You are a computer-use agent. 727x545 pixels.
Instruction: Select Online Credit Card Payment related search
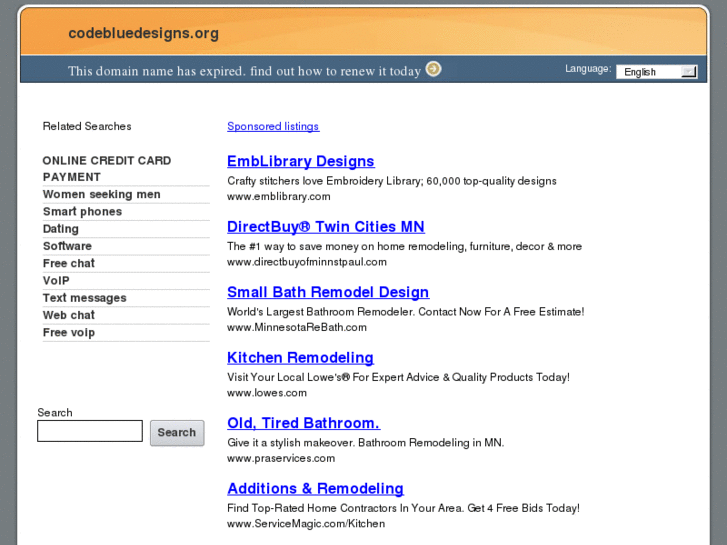click(x=107, y=169)
